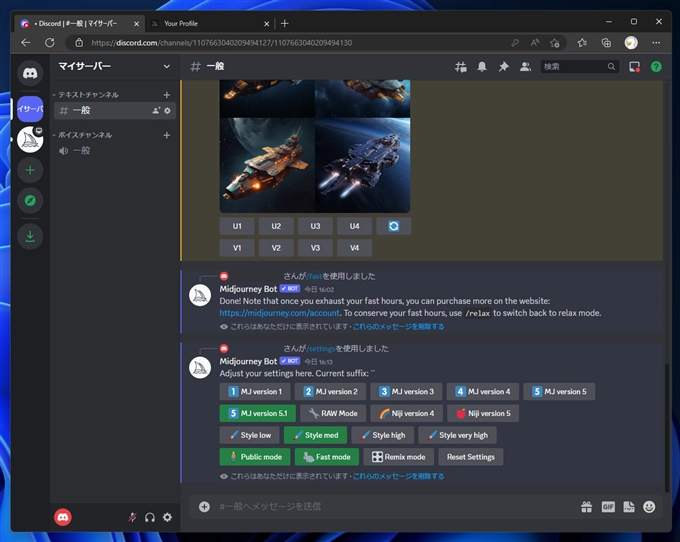Toggle headphones deafen at bottom

pyautogui.click(x=150, y=517)
